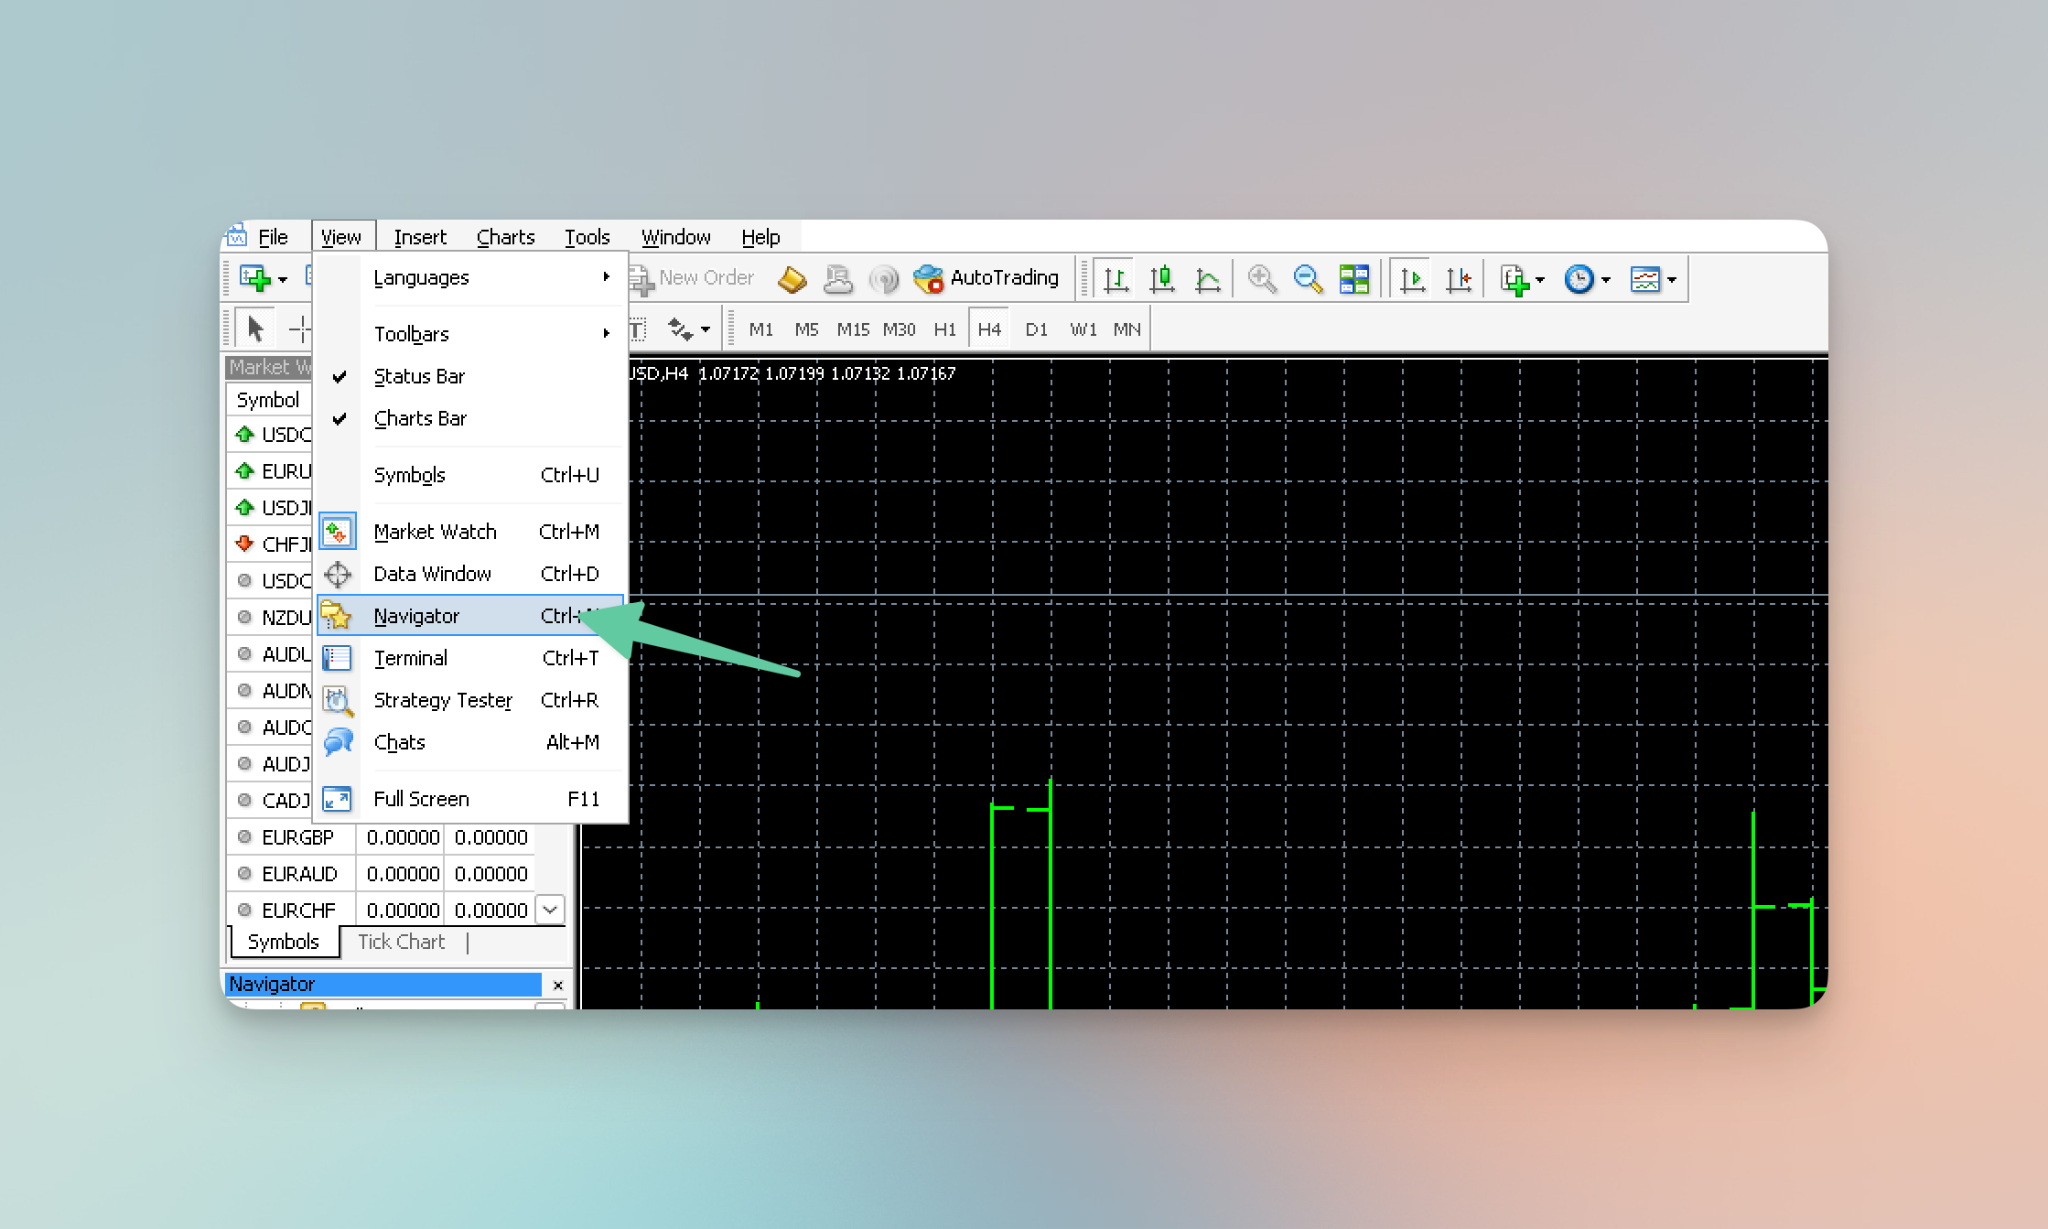
Task: Uncheck Charts Bar in View menu
Action: 420,418
